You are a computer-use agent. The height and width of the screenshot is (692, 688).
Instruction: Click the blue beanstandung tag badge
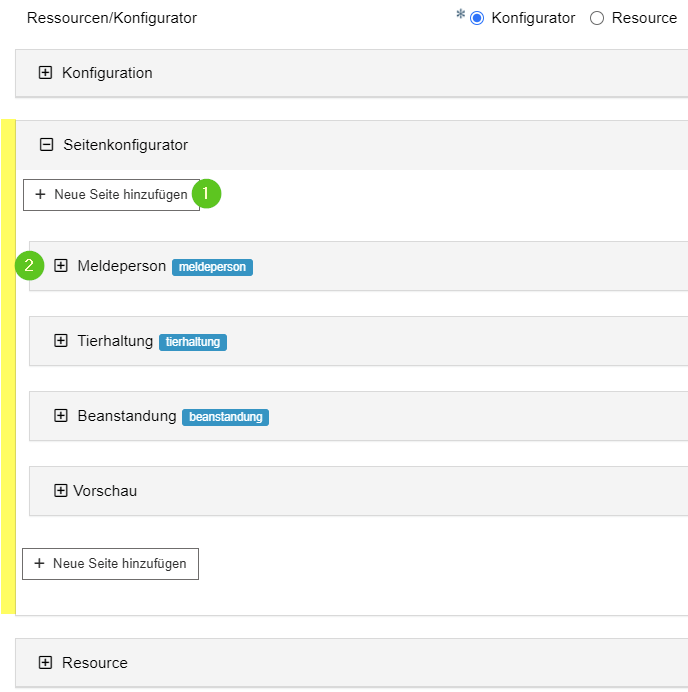click(226, 417)
